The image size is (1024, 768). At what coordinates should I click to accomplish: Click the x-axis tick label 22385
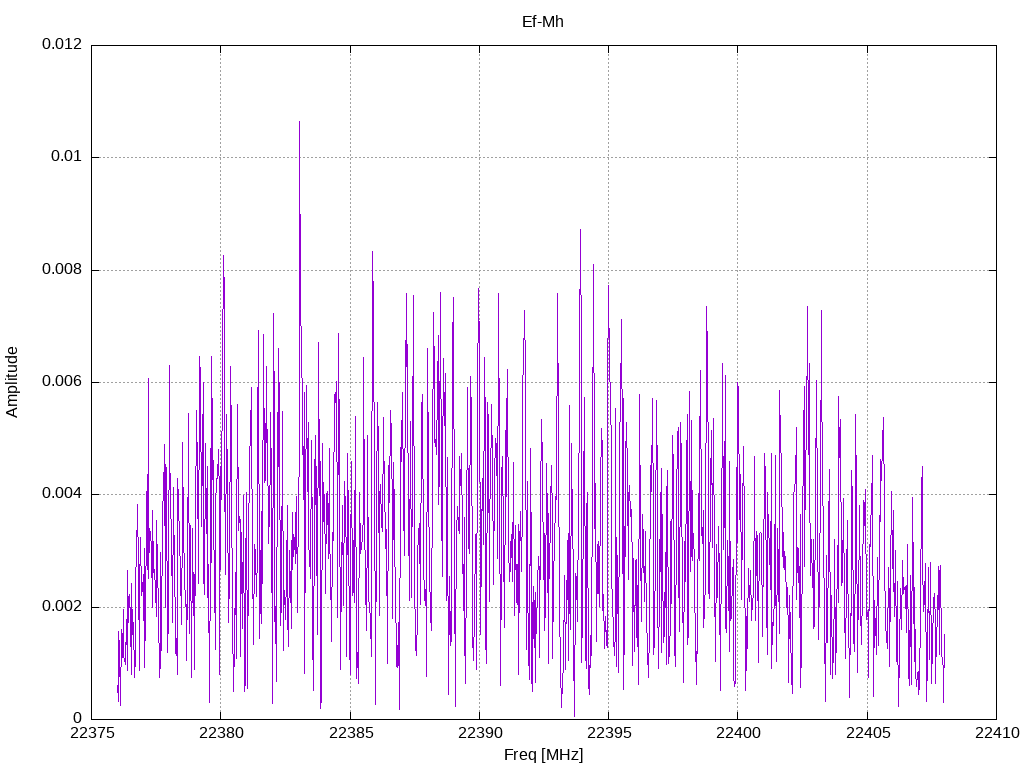[350, 733]
